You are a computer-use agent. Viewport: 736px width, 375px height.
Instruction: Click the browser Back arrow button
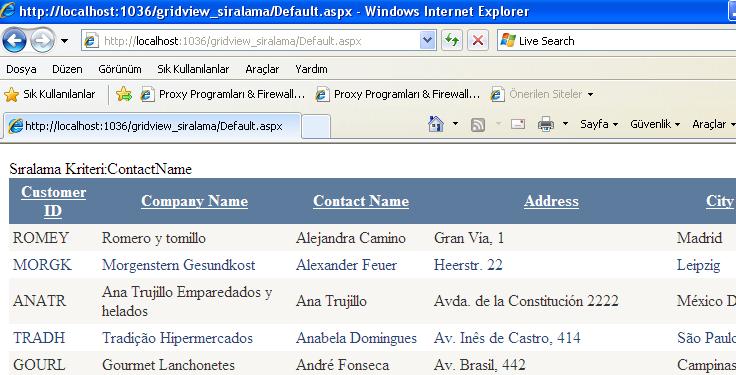pyautogui.click(x=14, y=41)
